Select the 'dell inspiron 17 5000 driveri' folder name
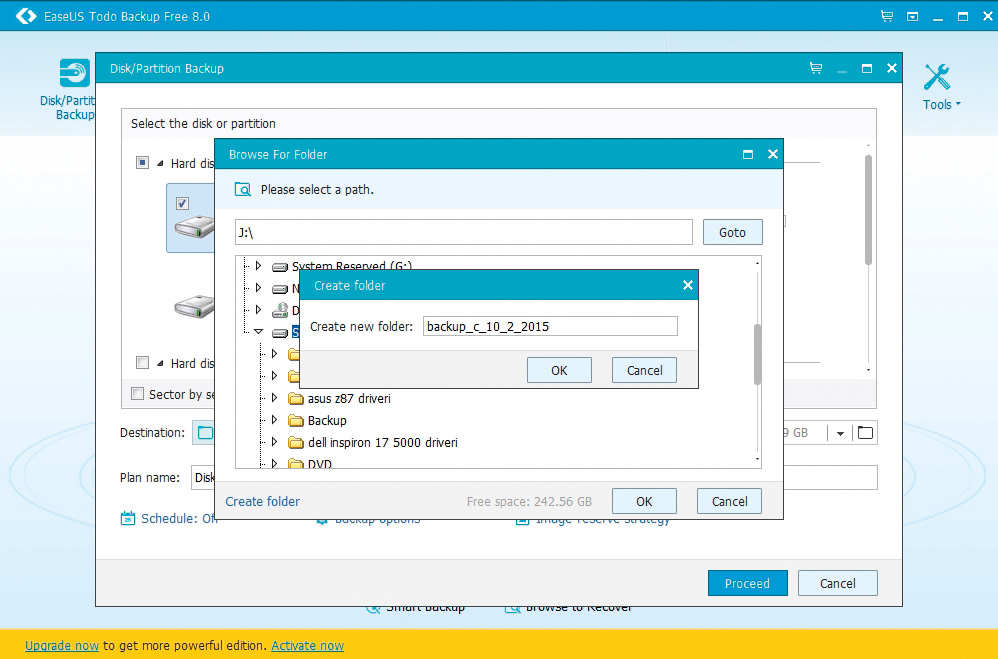The height and width of the screenshot is (659, 998). [x=383, y=443]
